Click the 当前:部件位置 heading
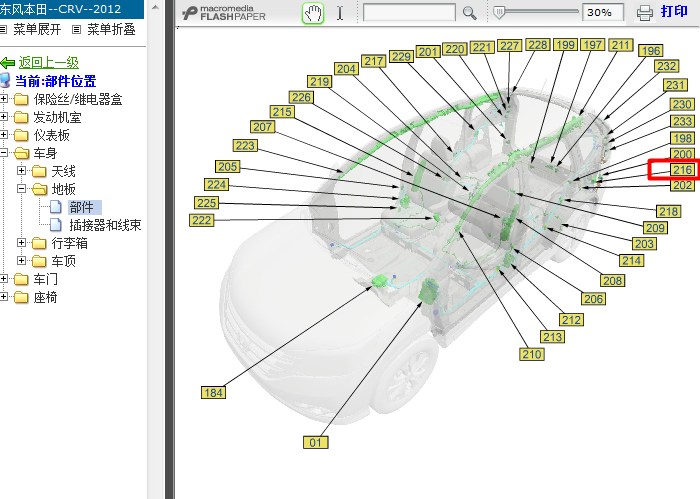The width and height of the screenshot is (700, 499). point(55,81)
